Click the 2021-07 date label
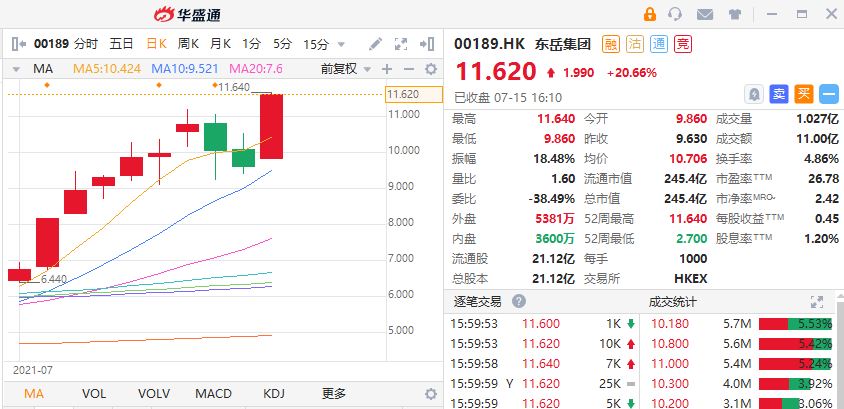Image resolution: width=844 pixels, height=409 pixels. click(x=33, y=370)
